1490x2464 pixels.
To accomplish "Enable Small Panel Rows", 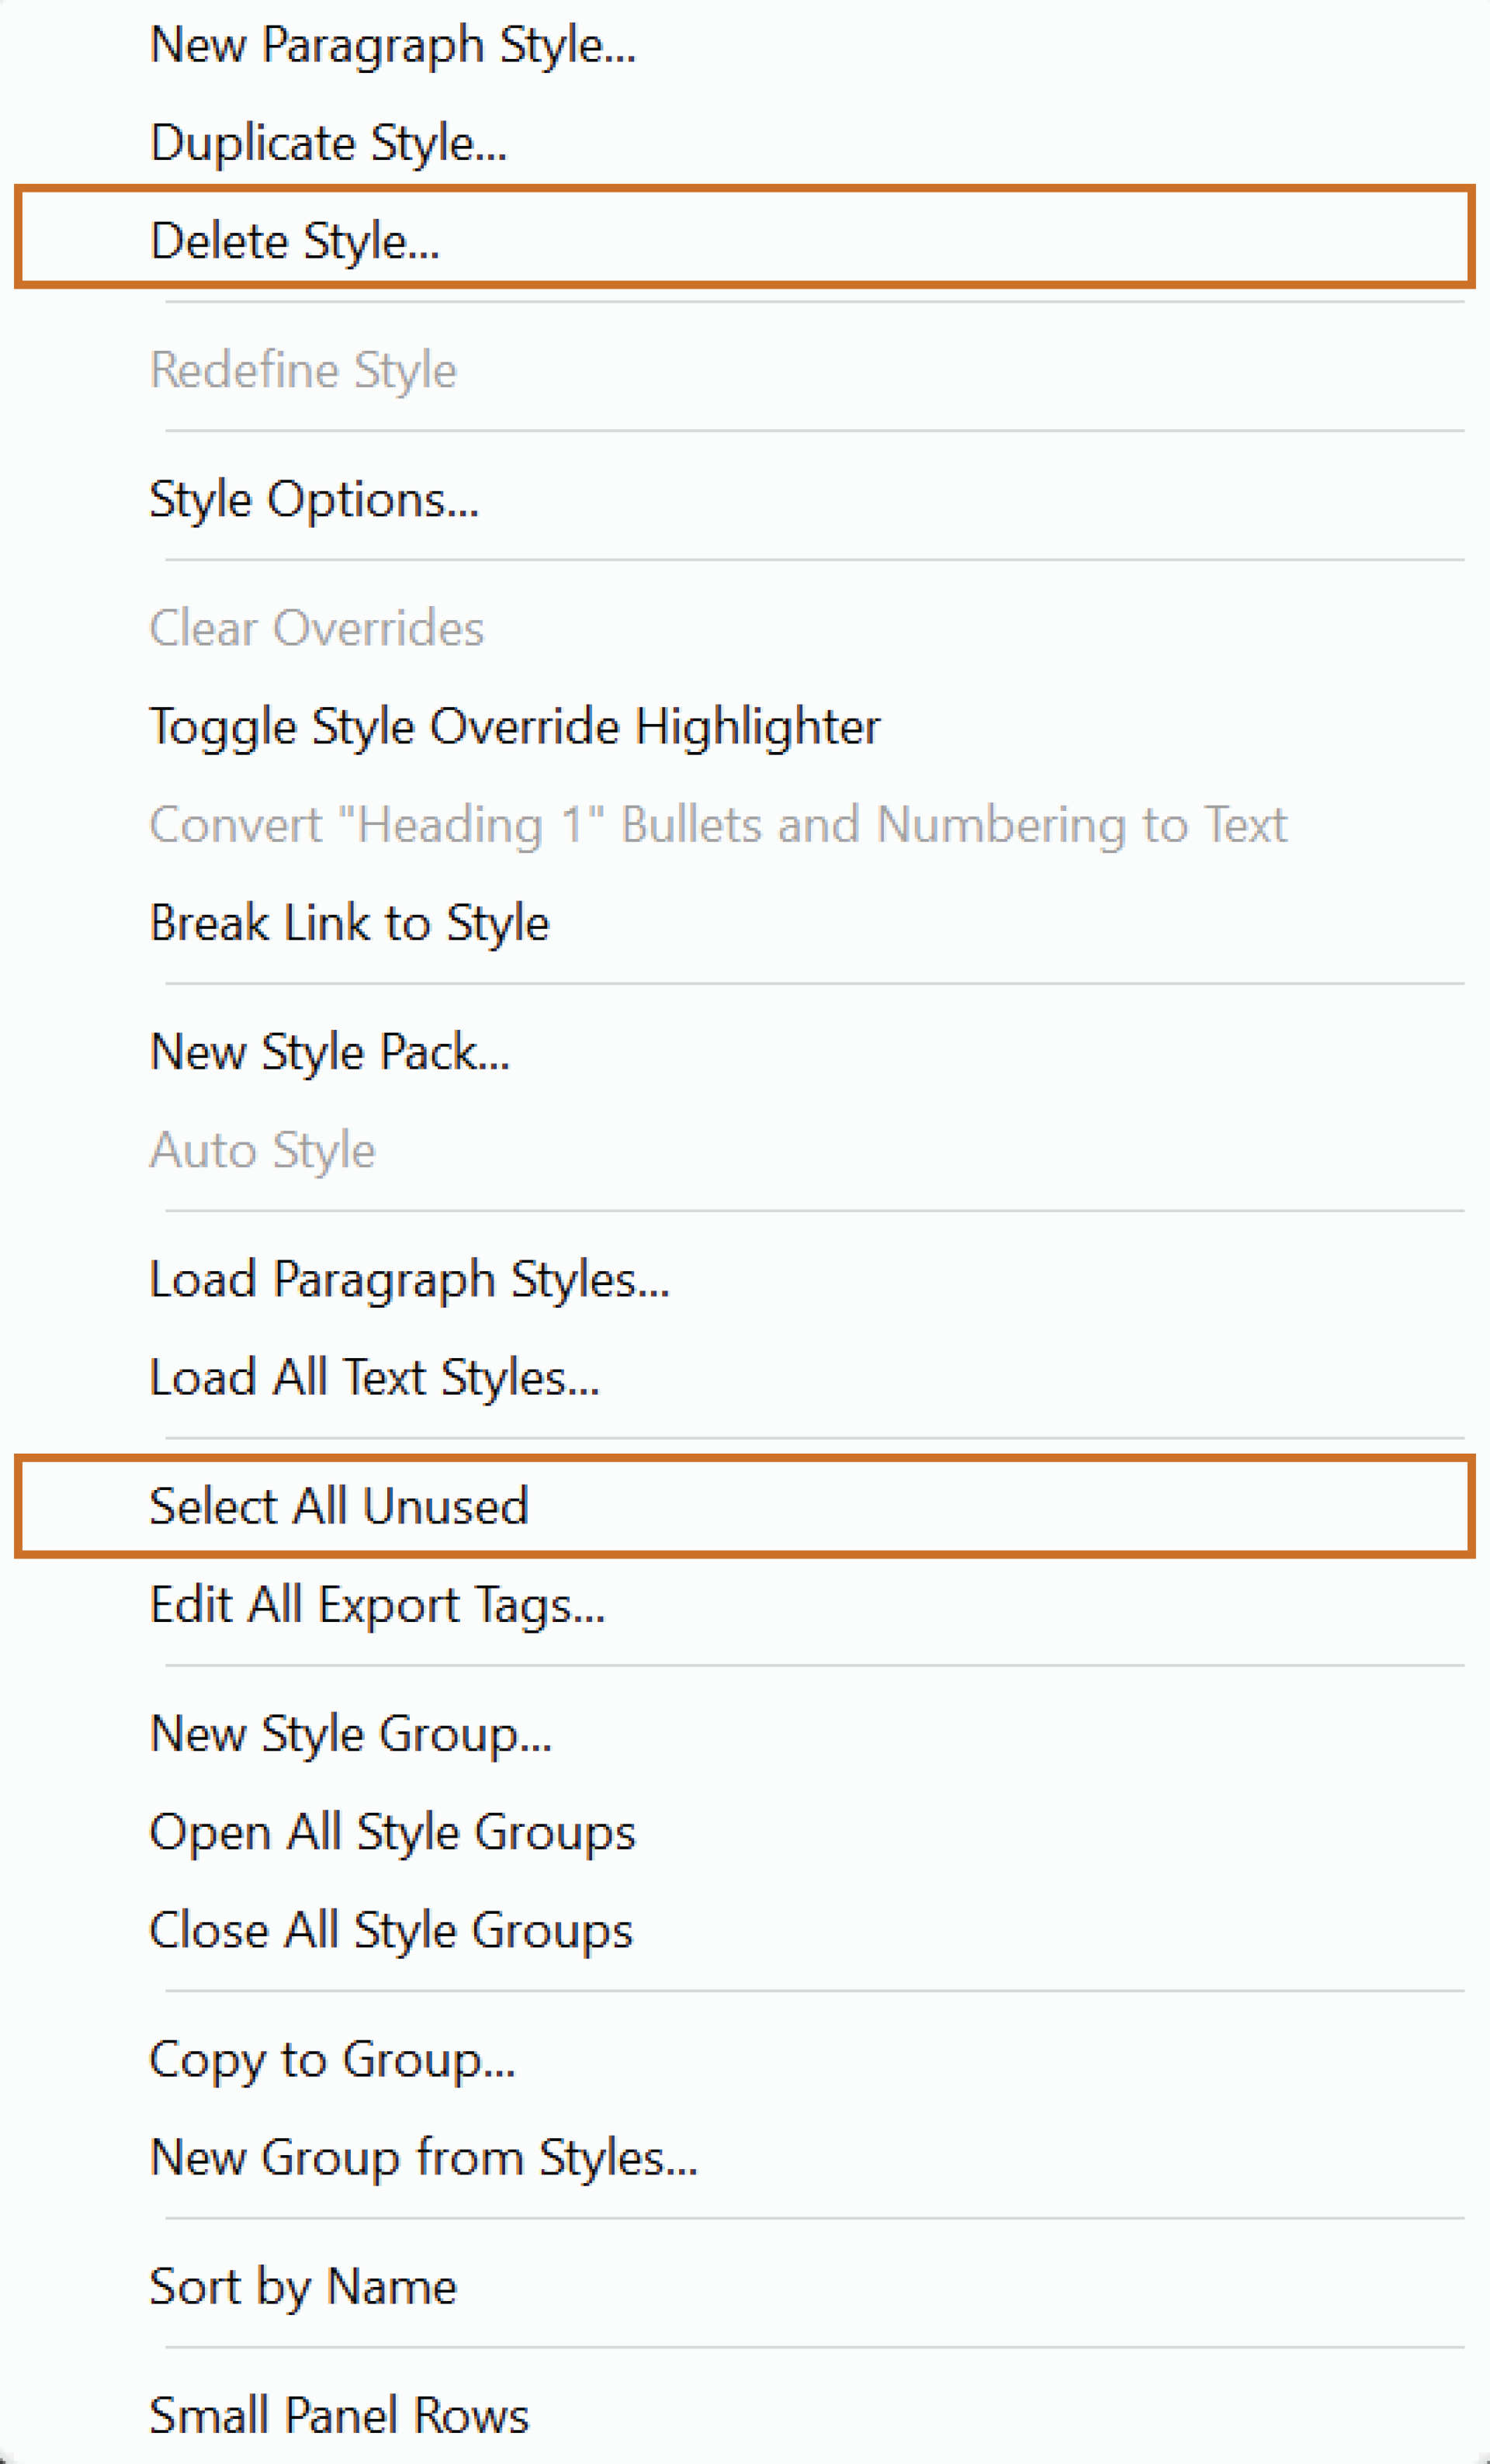I will point(339,2415).
